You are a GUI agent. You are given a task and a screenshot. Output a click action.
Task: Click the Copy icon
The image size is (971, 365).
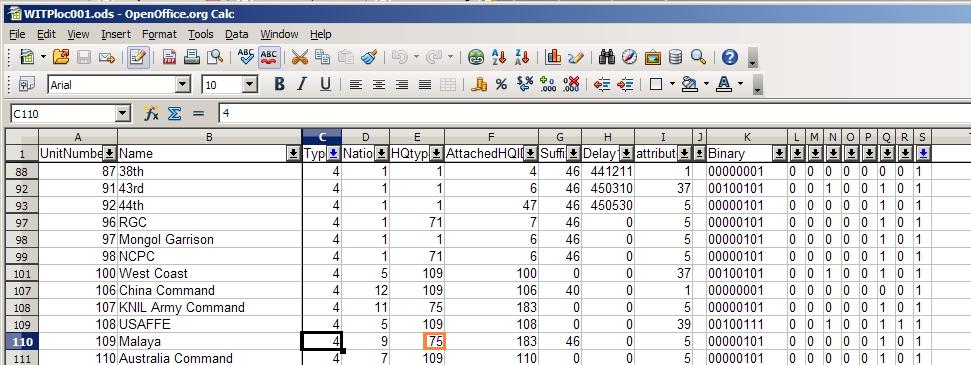point(322,58)
